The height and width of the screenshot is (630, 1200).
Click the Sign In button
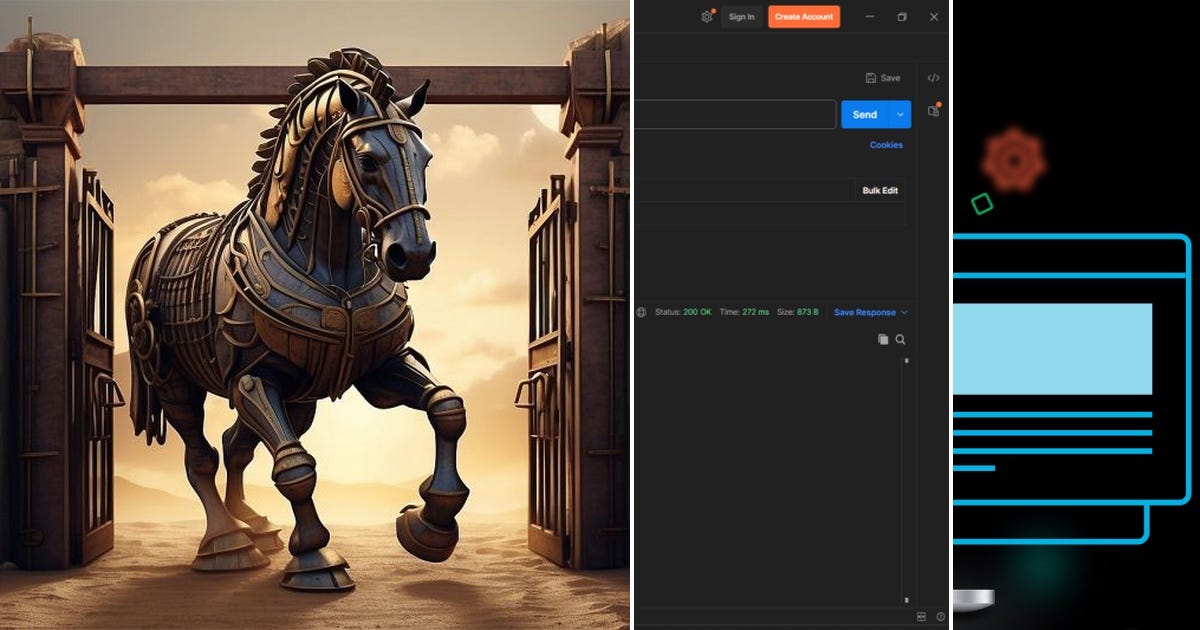[x=742, y=17]
